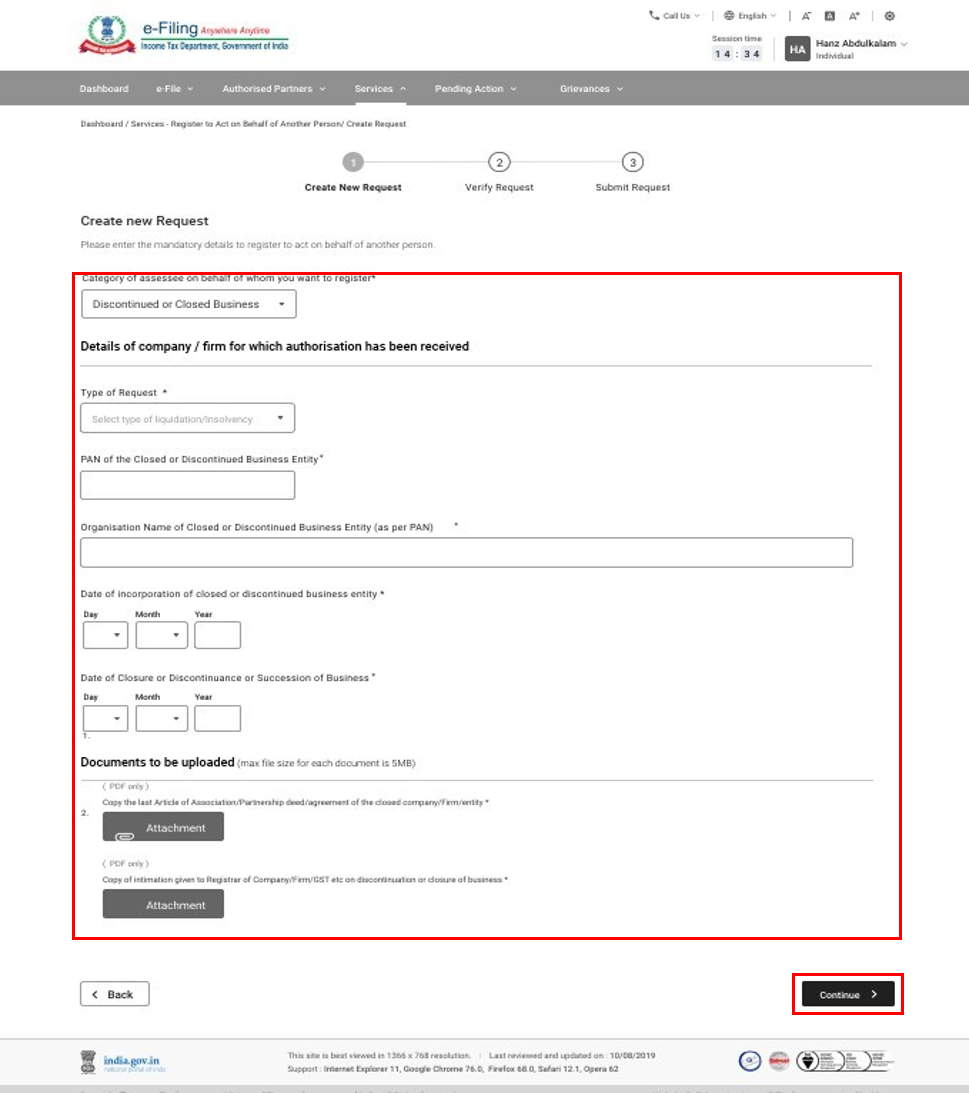Increase the page font size
This screenshot has height=1093, width=969.
pyautogui.click(x=854, y=16)
